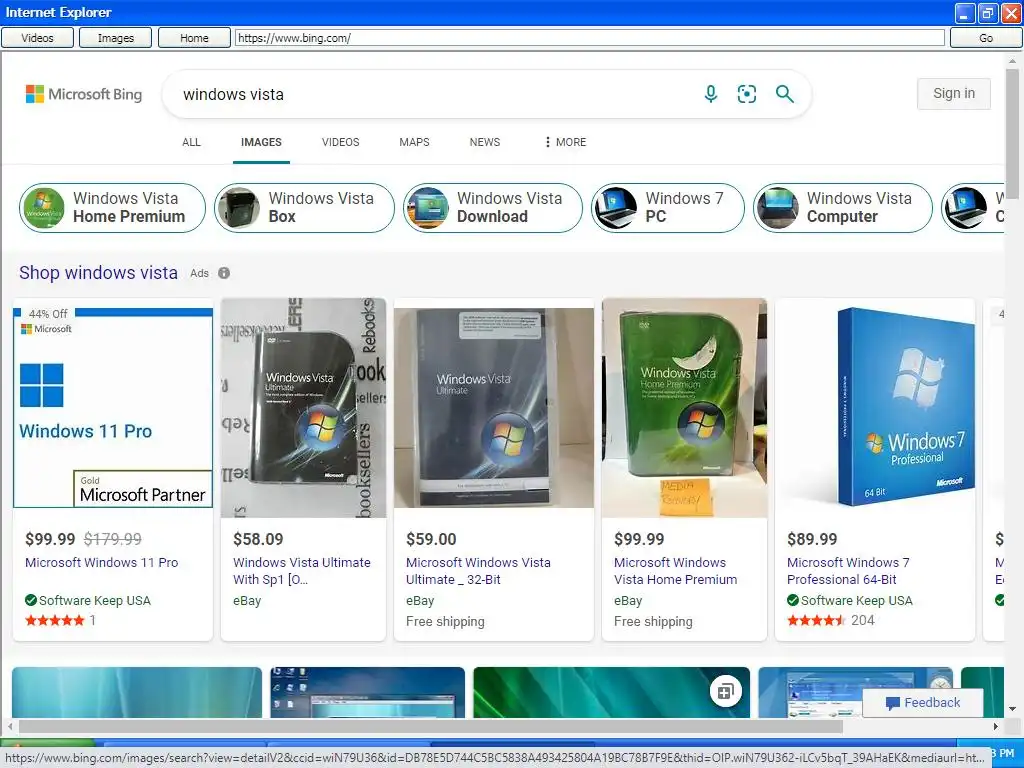Open the Vista desktop screenshot image result
Image resolution: width=1024 pixels, height=768 pixels.
click(368, 692)
